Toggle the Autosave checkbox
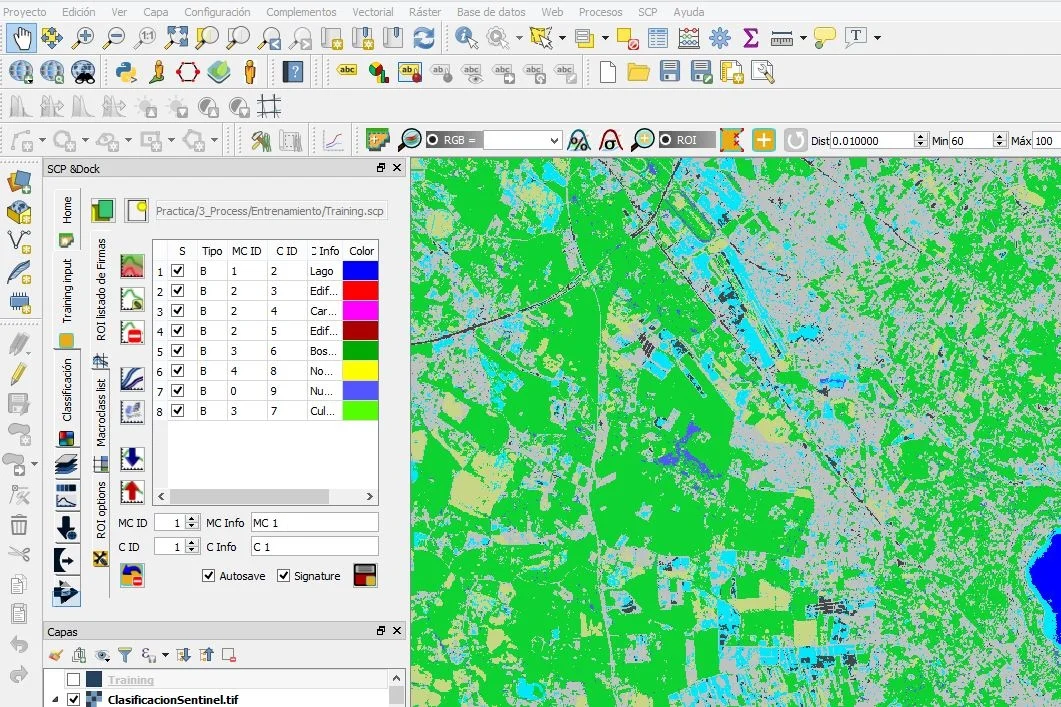Viewport: 1061px width, 707px height. click(x=208, y=576)
